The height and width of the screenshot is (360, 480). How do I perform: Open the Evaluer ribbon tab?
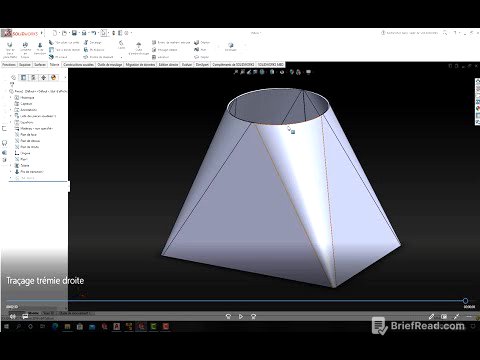pyautogui.click(x=187, y=65)
